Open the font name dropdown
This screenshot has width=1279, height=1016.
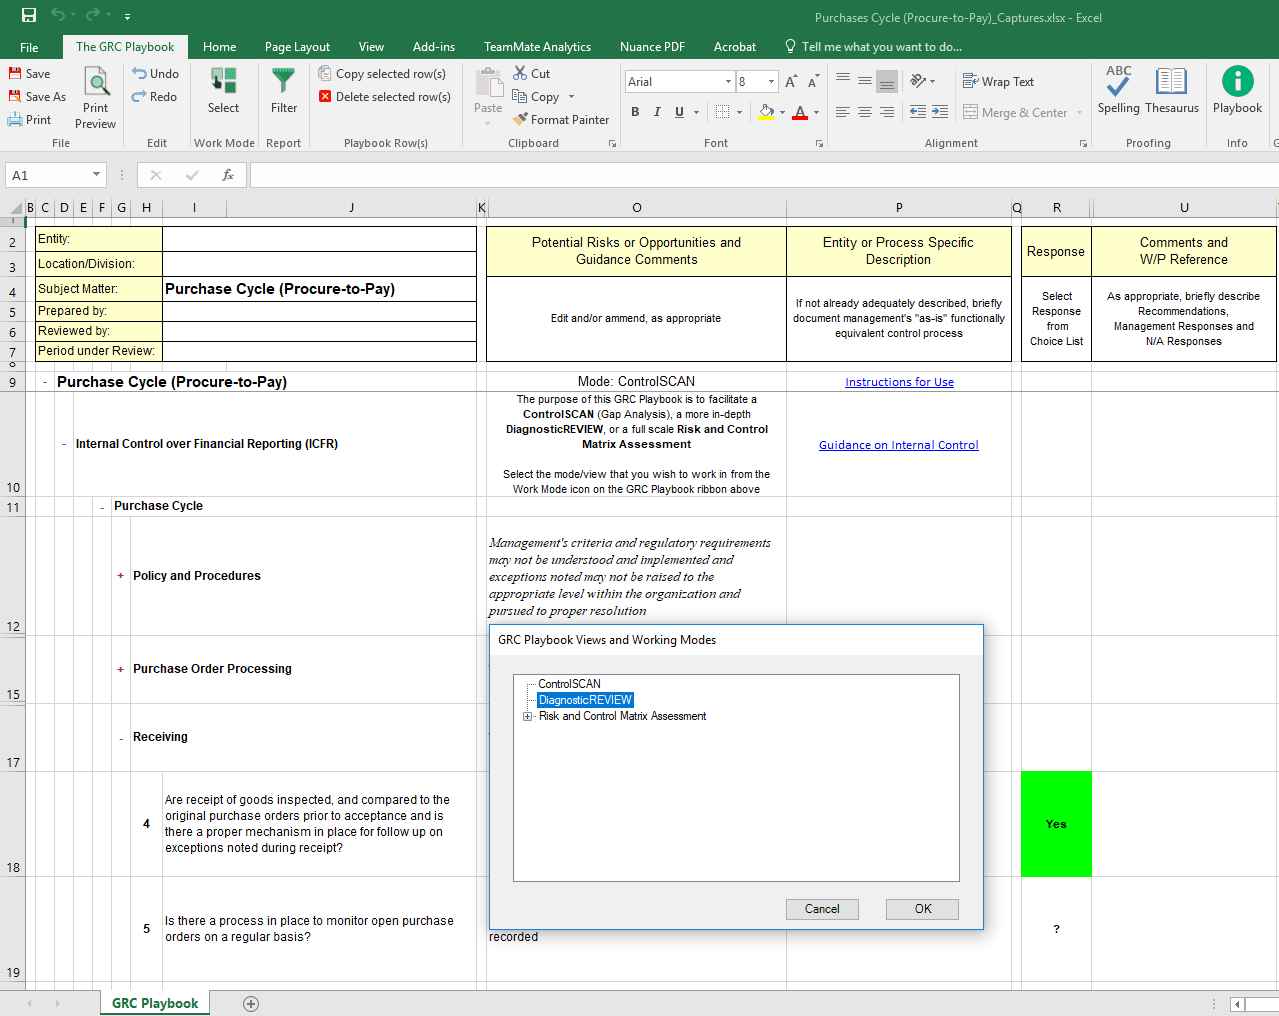pyautogui.click(x=728, y=81)
